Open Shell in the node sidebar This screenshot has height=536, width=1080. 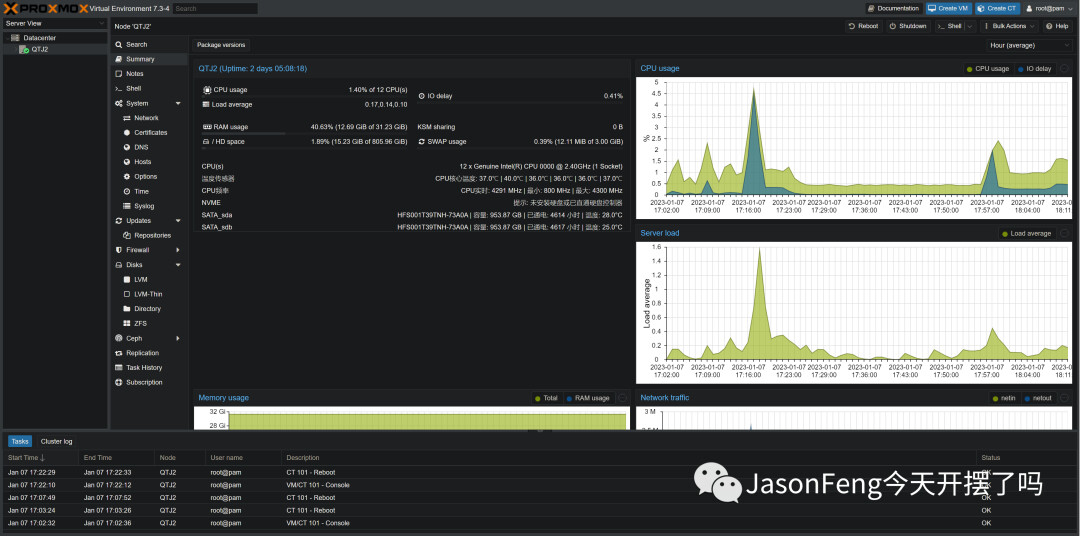(133, 88)
